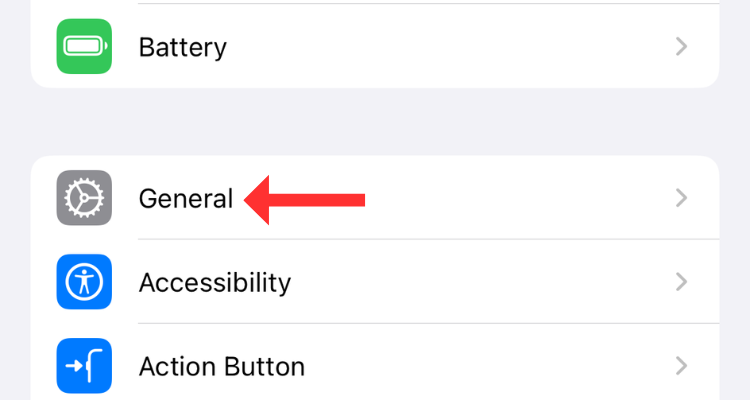Select the Battery label text
The height and width of the screenshot is (400, 750).
coord(182,47)
